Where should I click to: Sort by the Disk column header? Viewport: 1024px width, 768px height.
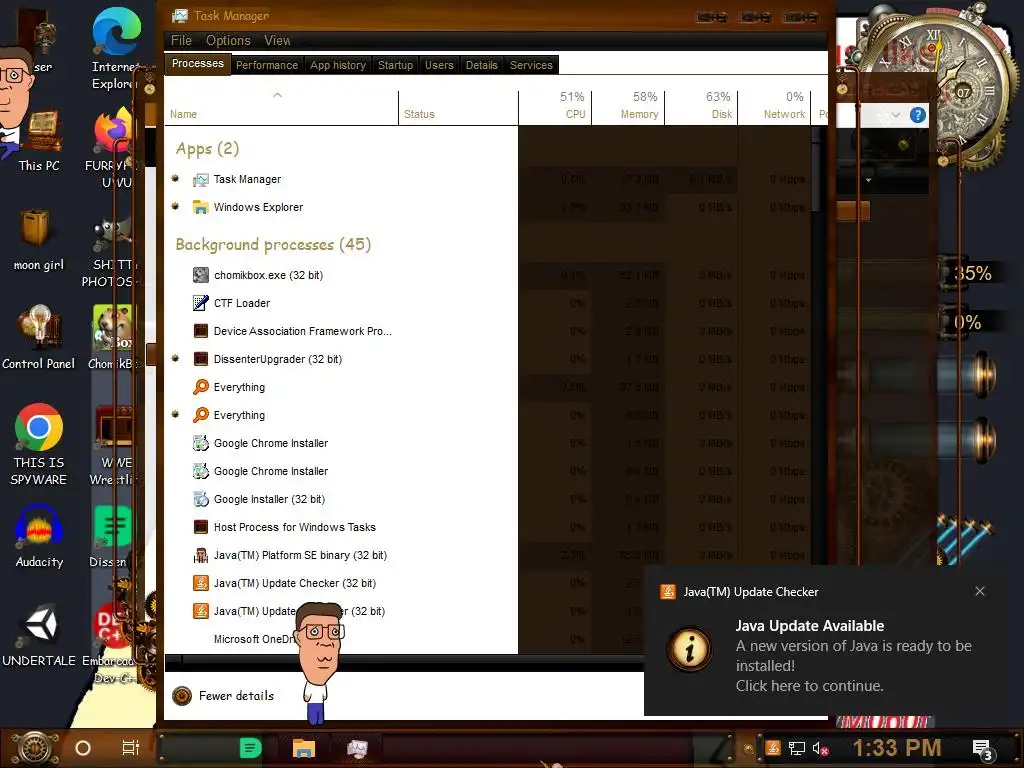coord(701,106)
